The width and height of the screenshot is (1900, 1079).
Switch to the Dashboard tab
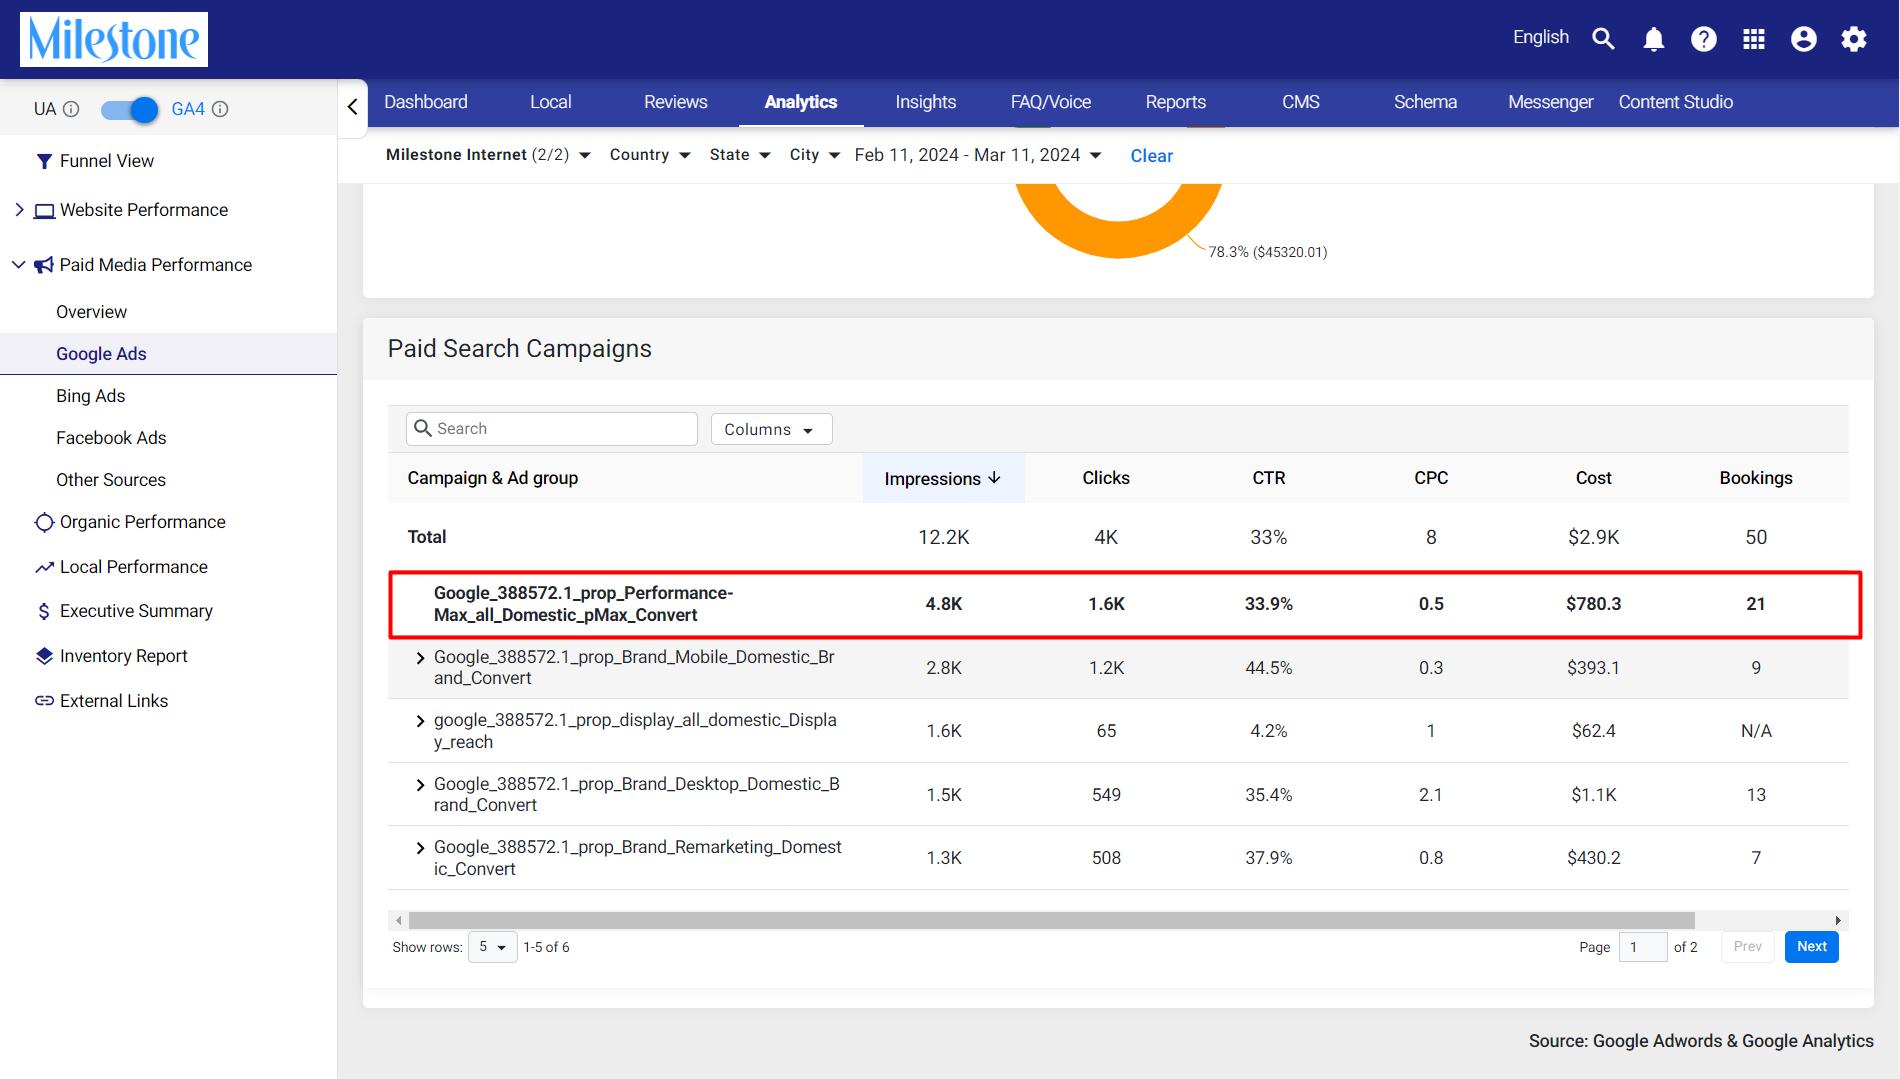(426, 102)
